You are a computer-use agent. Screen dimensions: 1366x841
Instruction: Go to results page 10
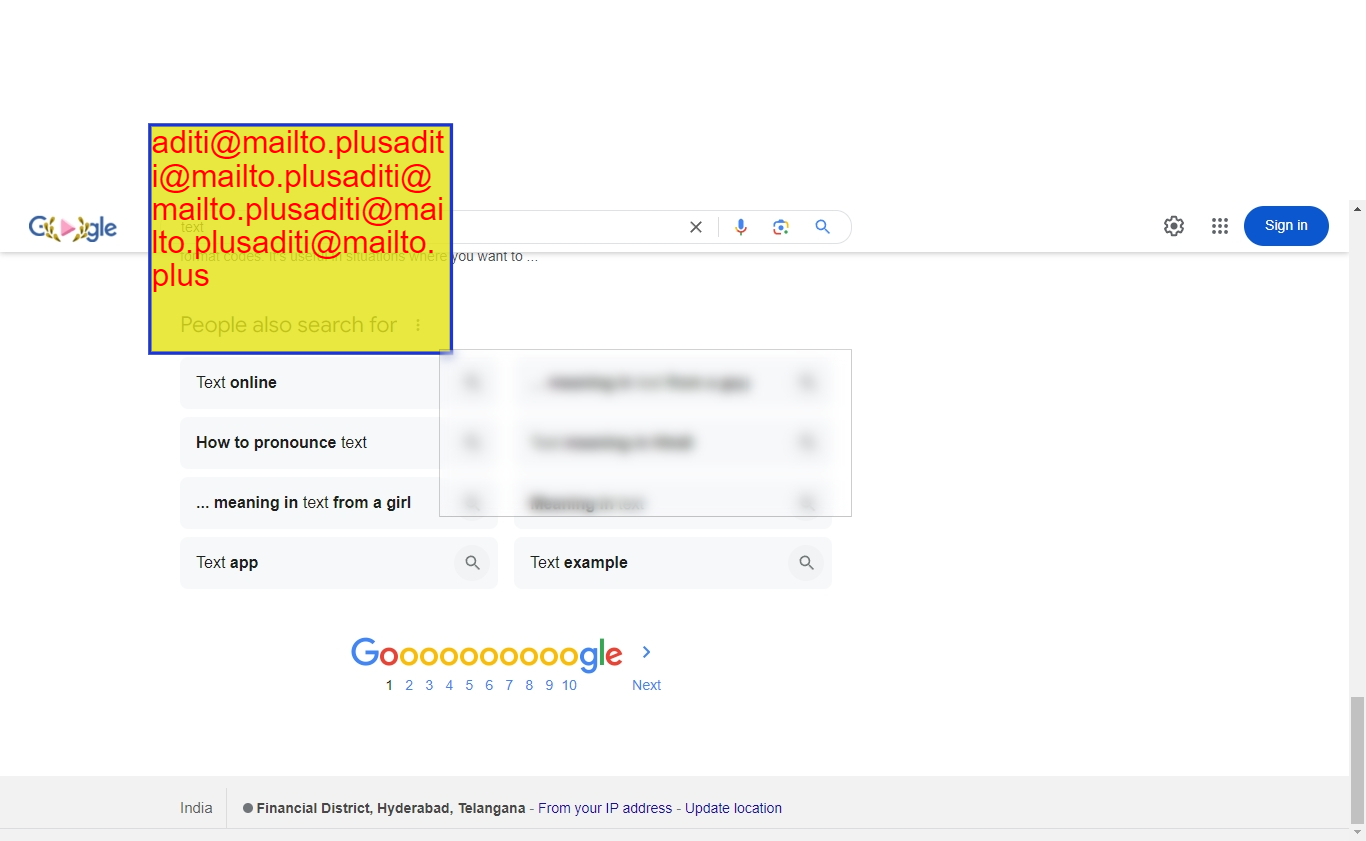point(569,685)
